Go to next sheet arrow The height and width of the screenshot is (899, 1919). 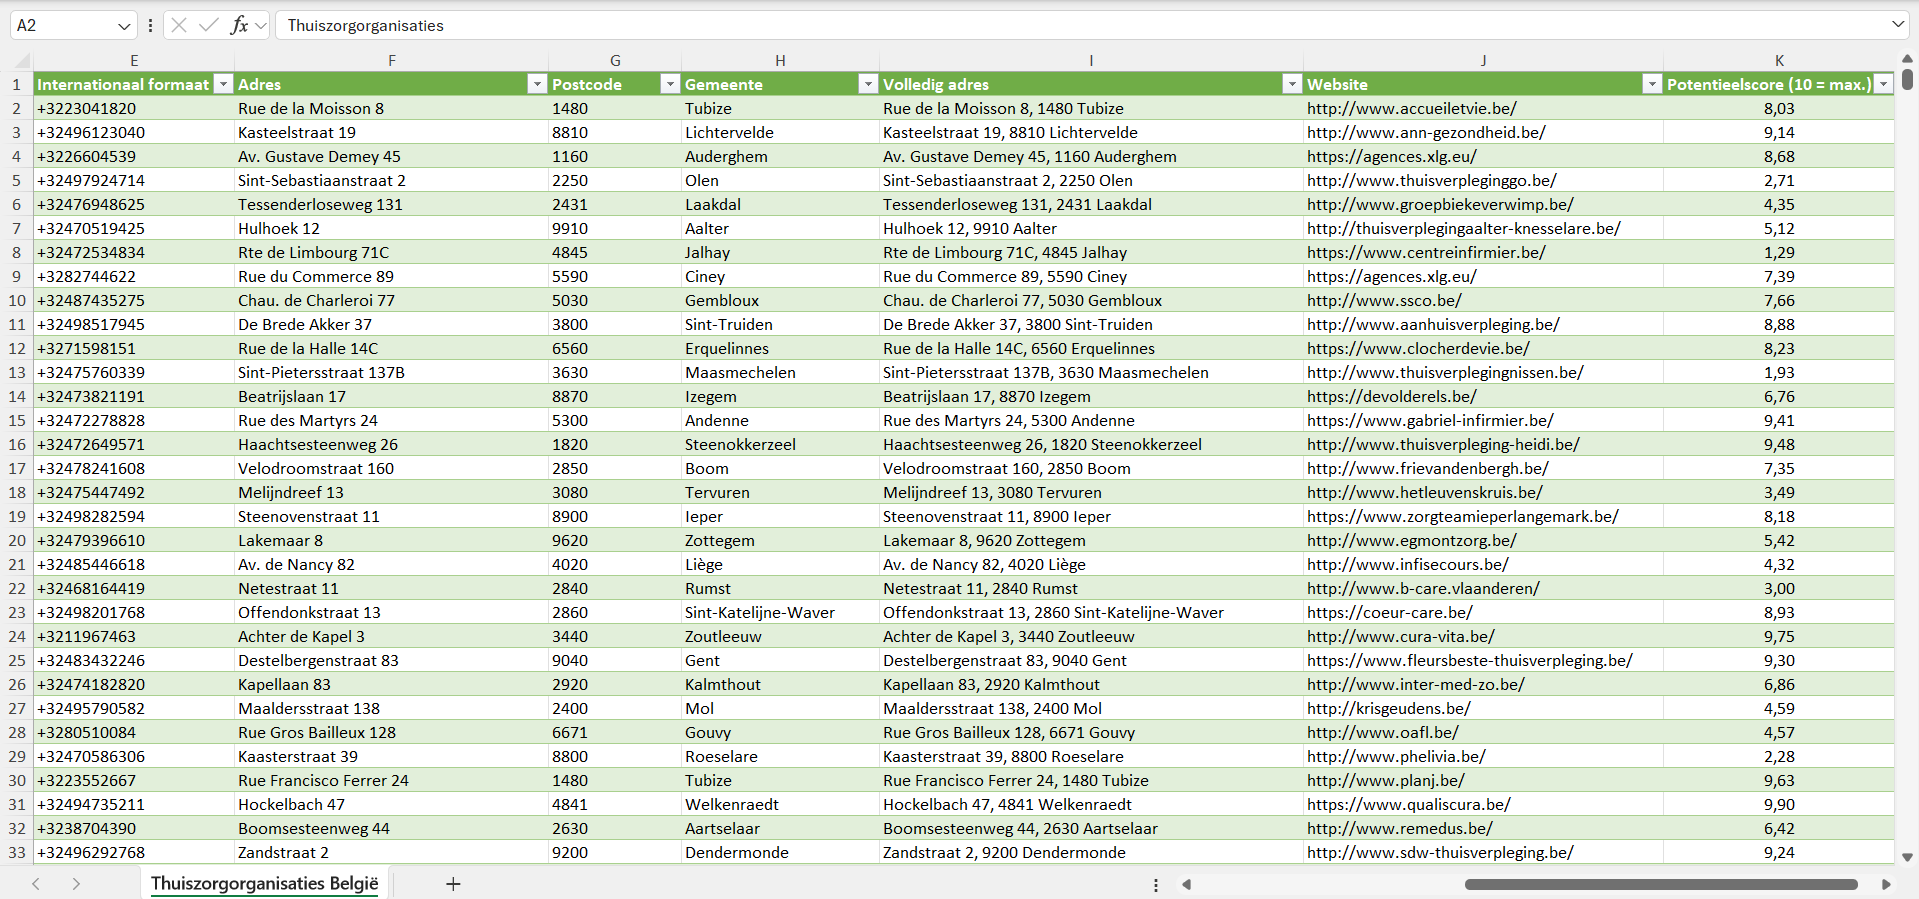(x=76, y=884)
